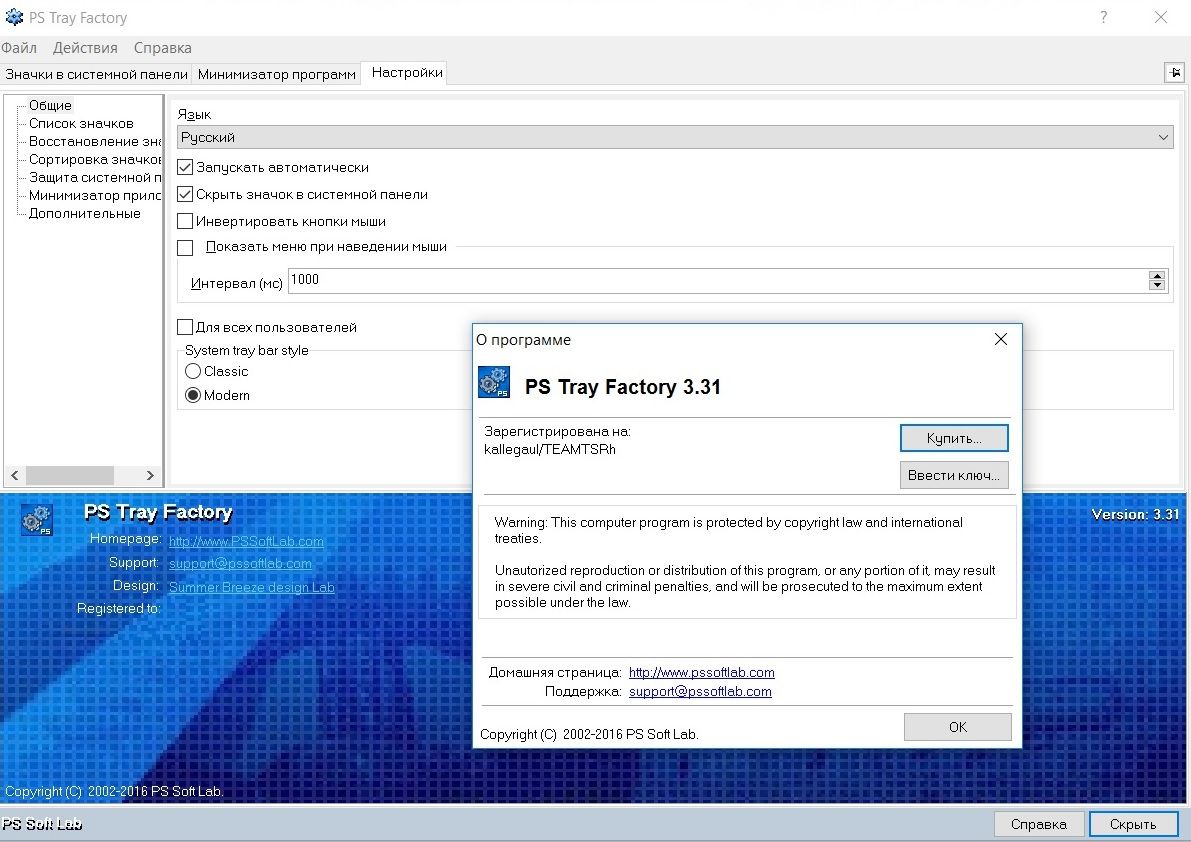
Task: Increase the interval spinner value
Action: (1157, 276)
